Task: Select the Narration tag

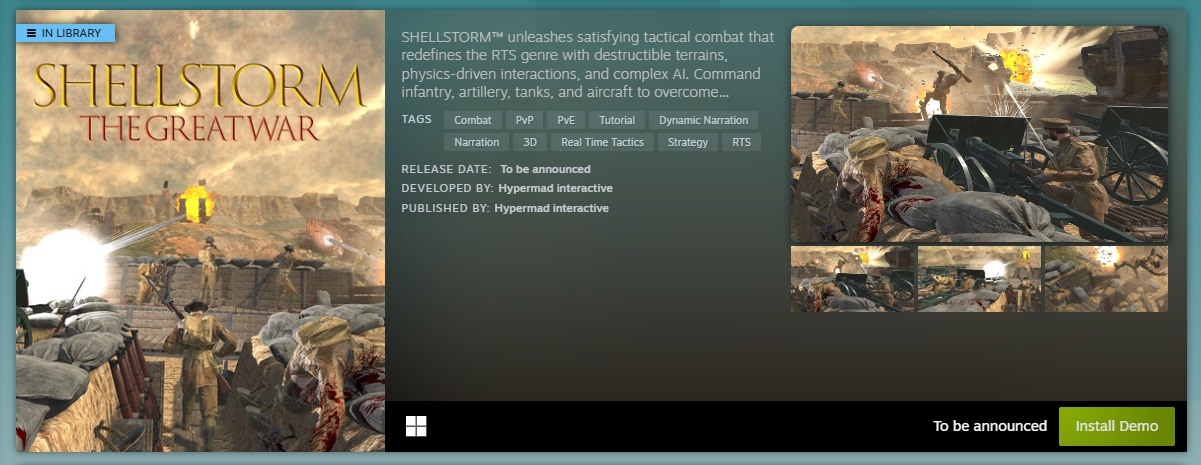Action: click(x=477, y=142)
